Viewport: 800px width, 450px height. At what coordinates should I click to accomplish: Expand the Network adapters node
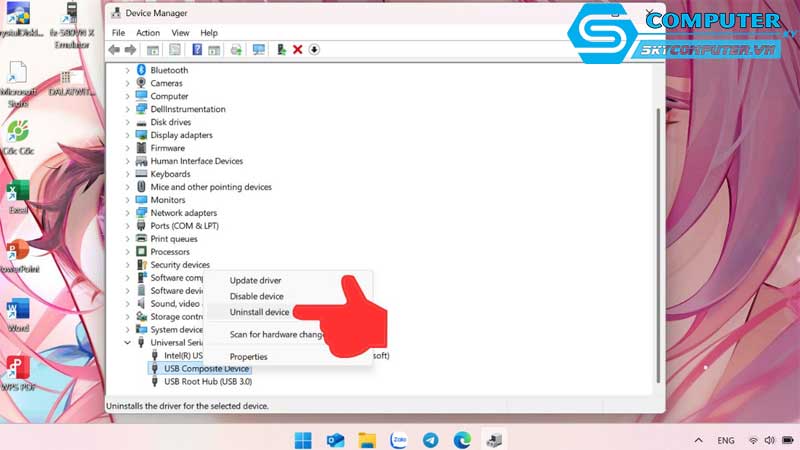coord(128,213)
